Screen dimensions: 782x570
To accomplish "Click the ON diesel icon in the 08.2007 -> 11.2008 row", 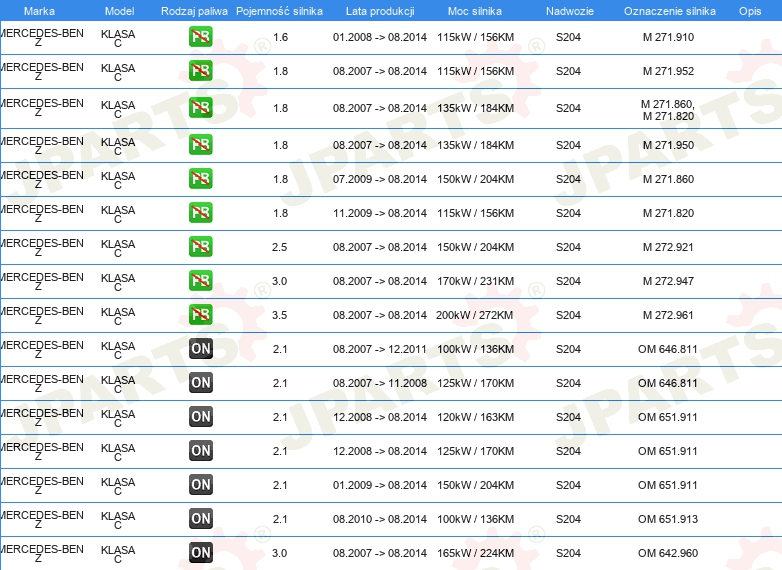I will coord(200,382).
